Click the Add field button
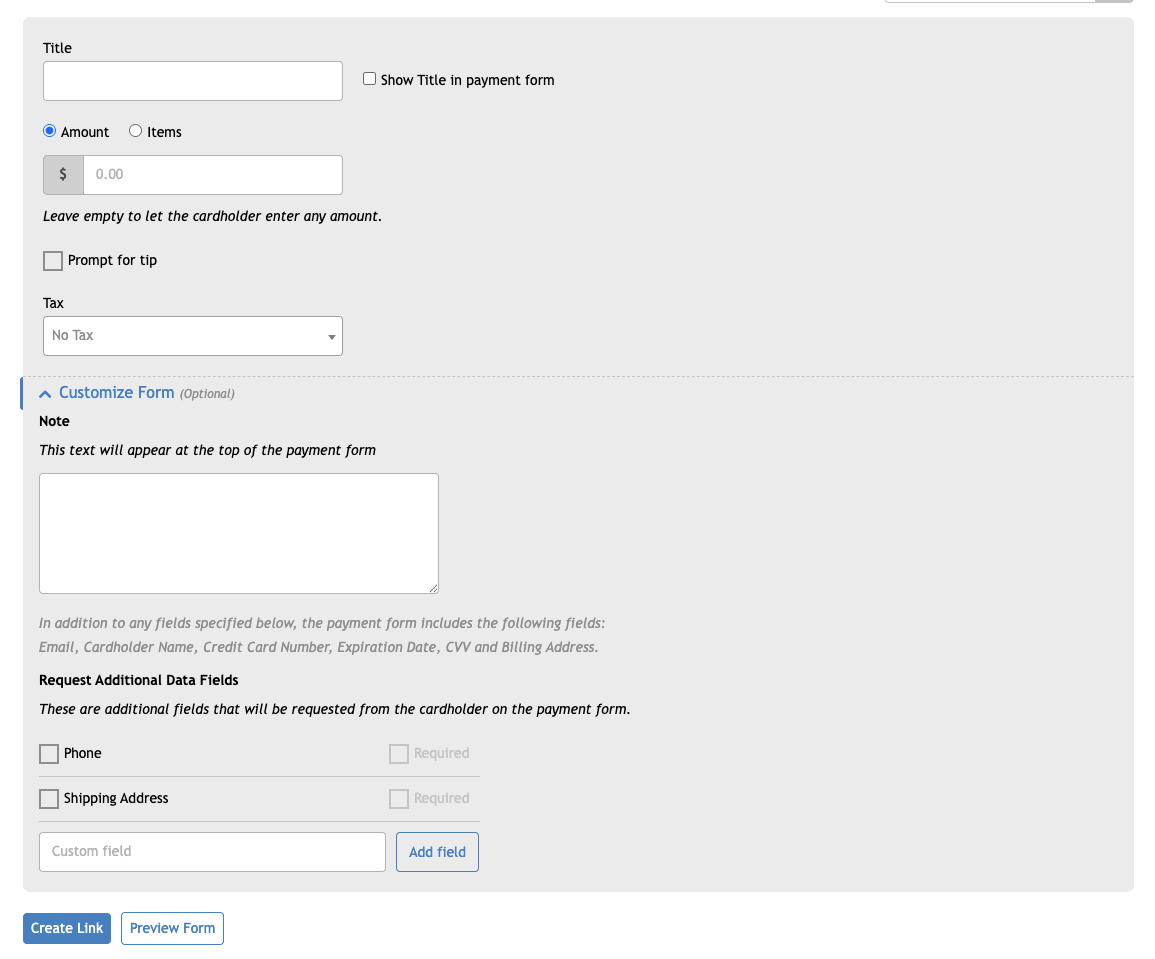This screenshot has height=959, width=1155. pyautogui.click(x=438, y=852)
